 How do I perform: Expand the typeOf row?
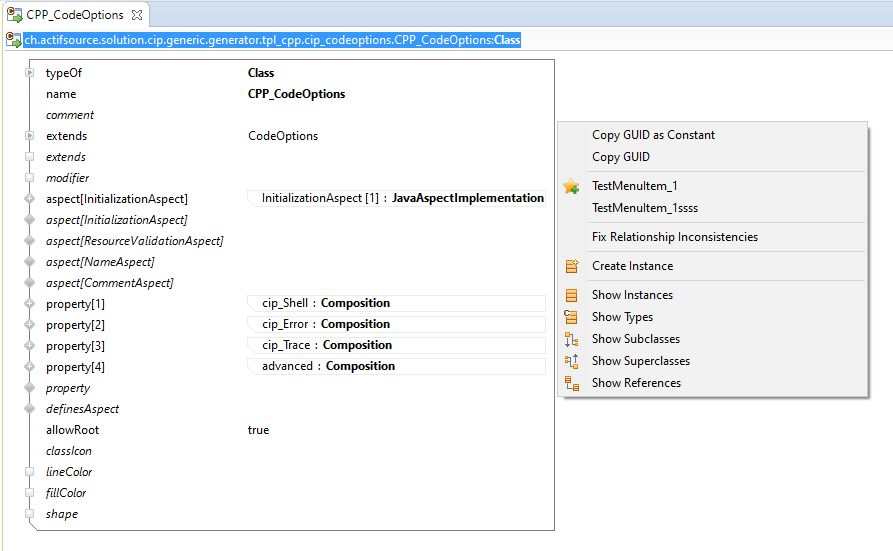tap(30, 73)
